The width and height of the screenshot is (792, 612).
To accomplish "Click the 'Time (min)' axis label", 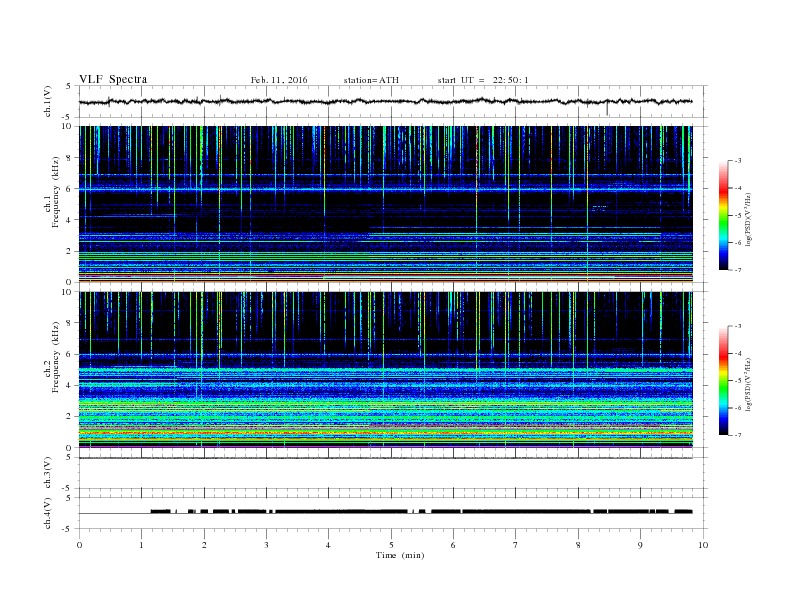I will point(400,555).
